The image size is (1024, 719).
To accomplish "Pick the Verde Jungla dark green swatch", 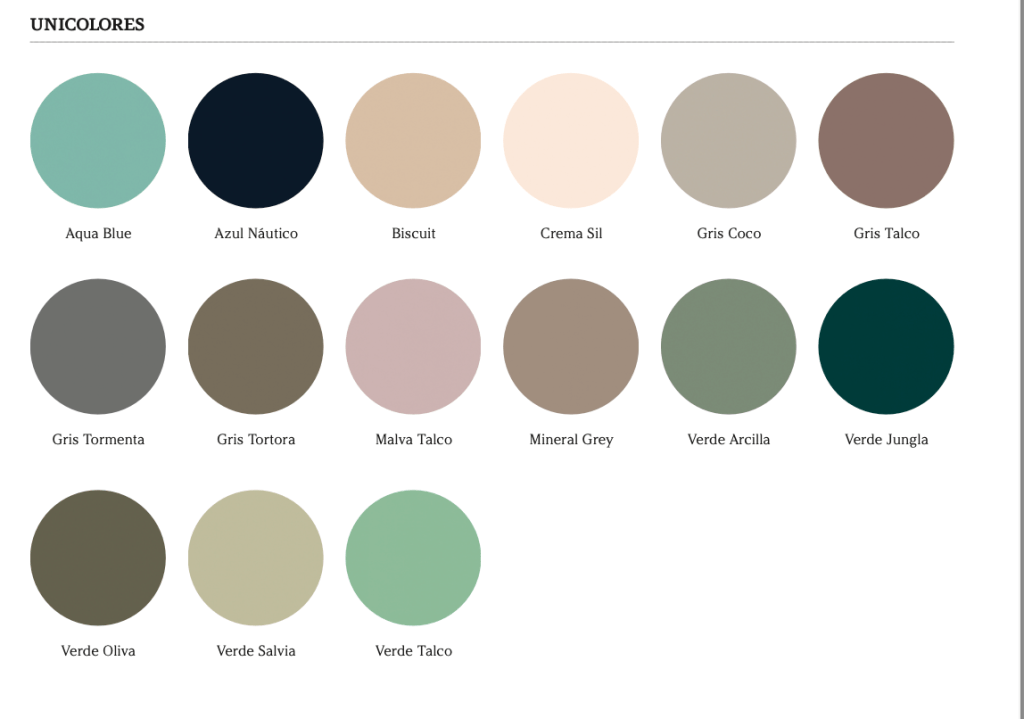I will [x=886, y=346].
